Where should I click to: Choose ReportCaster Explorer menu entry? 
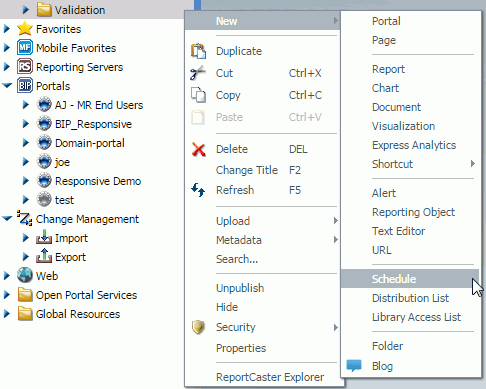(x=270, y=377)
